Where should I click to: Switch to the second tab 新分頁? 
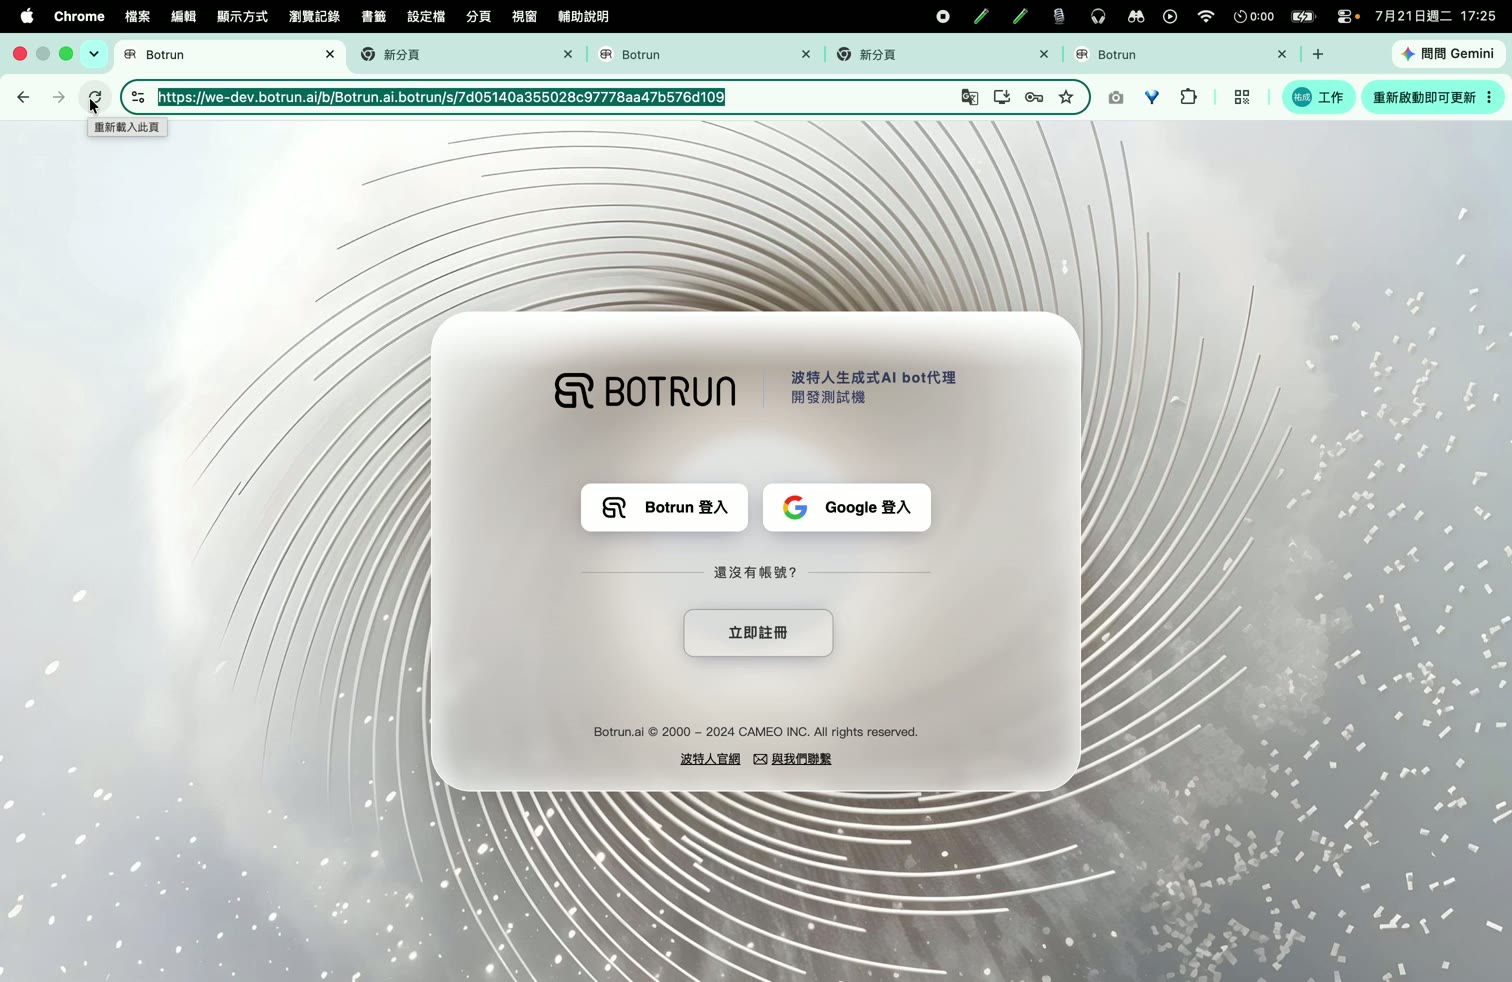466,54
